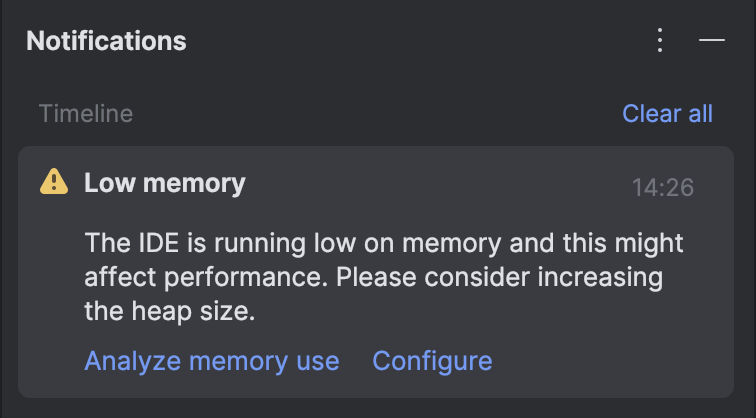
Task: Click 'Clear all' next to Timeline
Action: (667, 114)
